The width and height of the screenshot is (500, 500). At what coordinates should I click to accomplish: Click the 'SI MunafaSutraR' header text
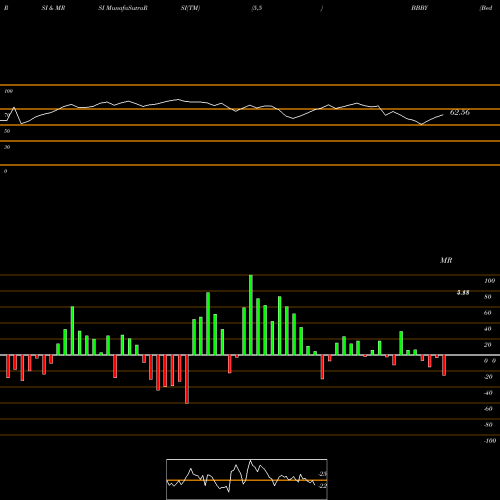[x=123, y=8]
